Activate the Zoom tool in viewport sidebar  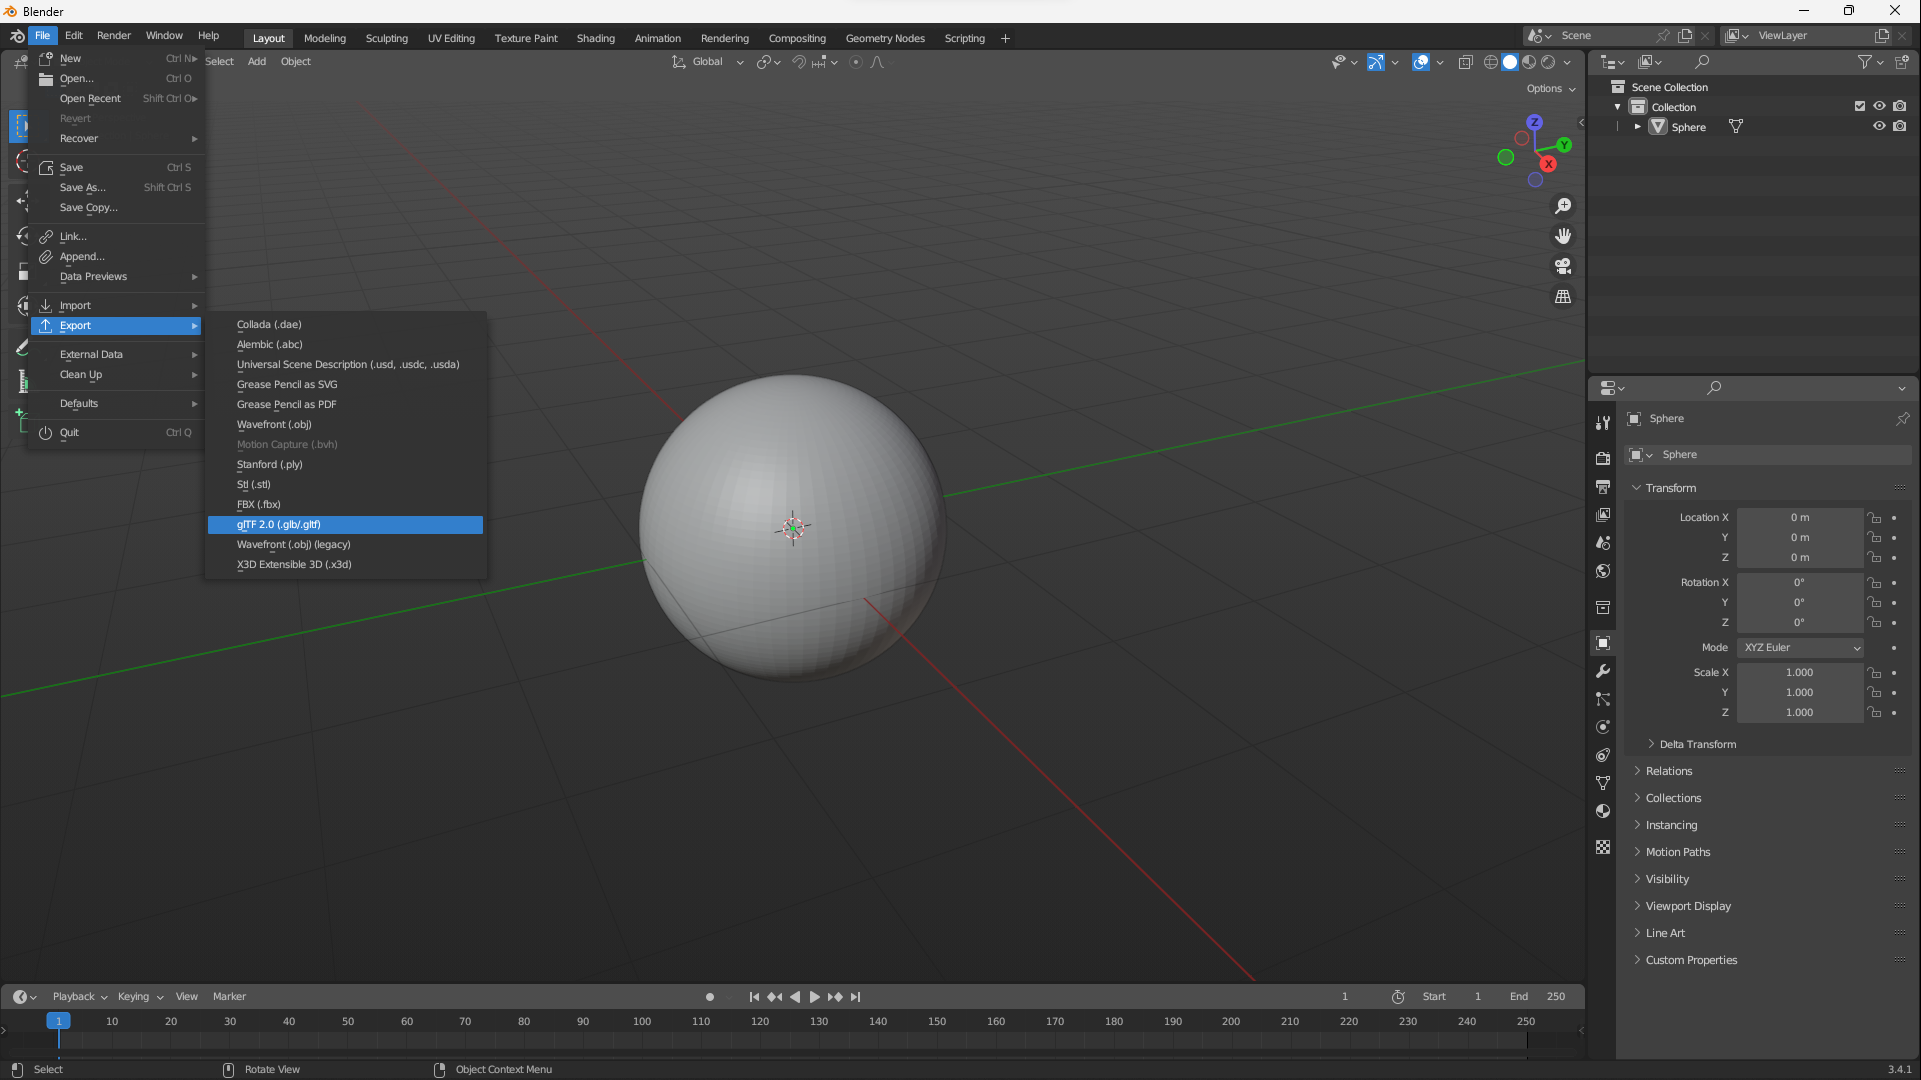(1564, 206)
